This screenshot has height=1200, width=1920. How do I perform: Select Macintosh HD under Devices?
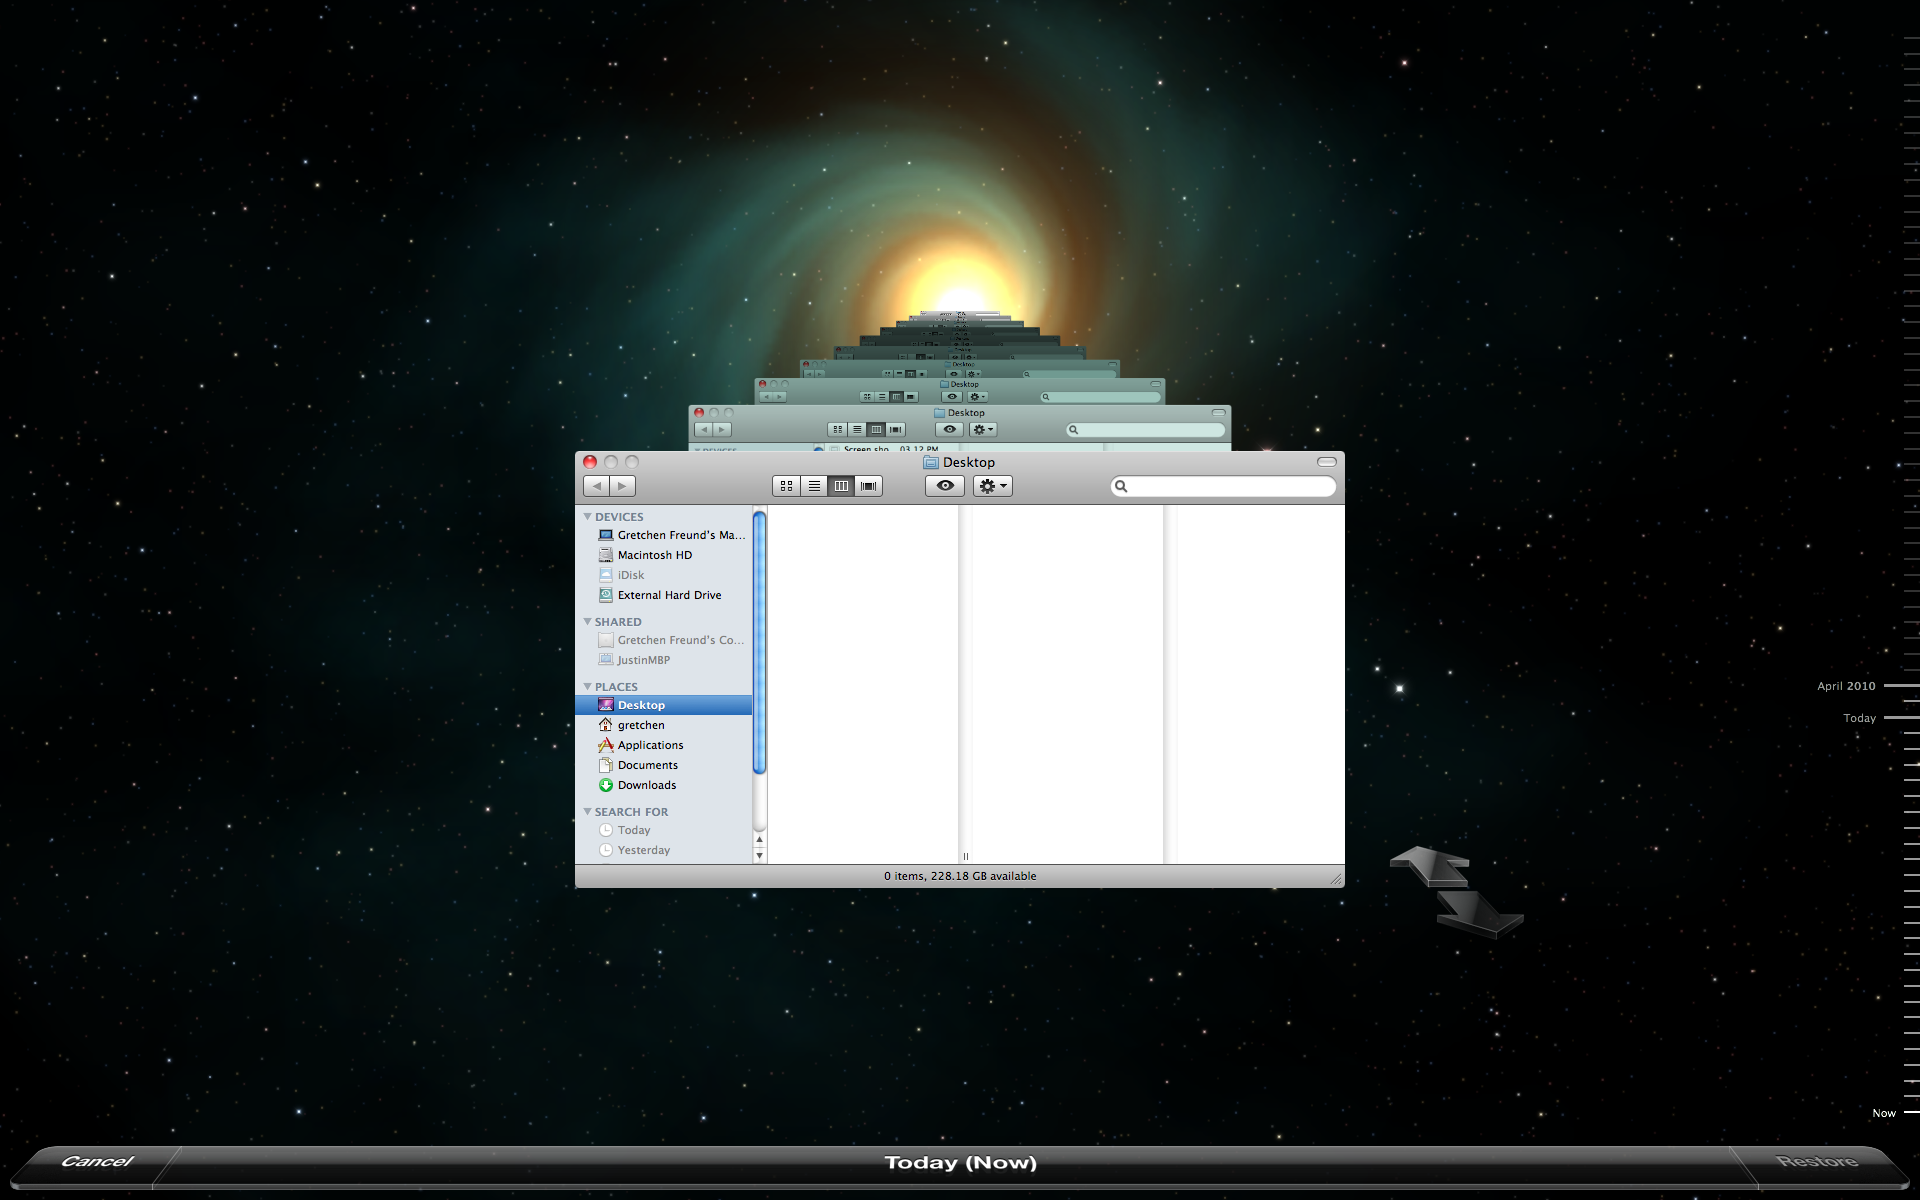[x=653, y=555]
